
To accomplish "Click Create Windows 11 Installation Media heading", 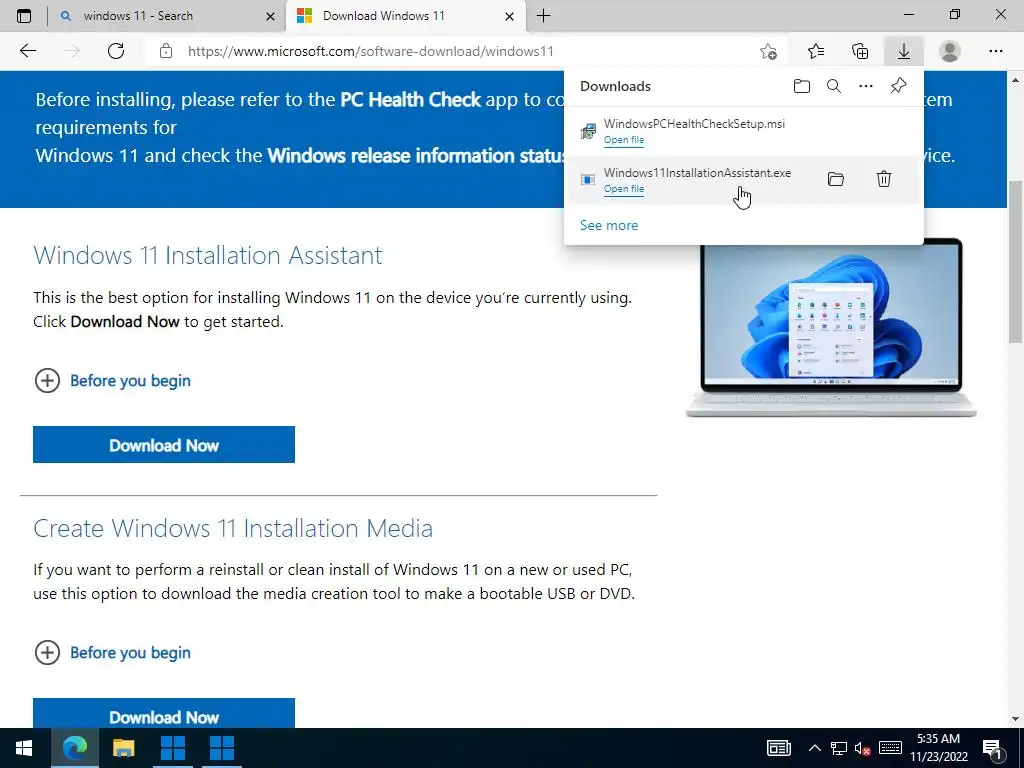I will 233,528.
